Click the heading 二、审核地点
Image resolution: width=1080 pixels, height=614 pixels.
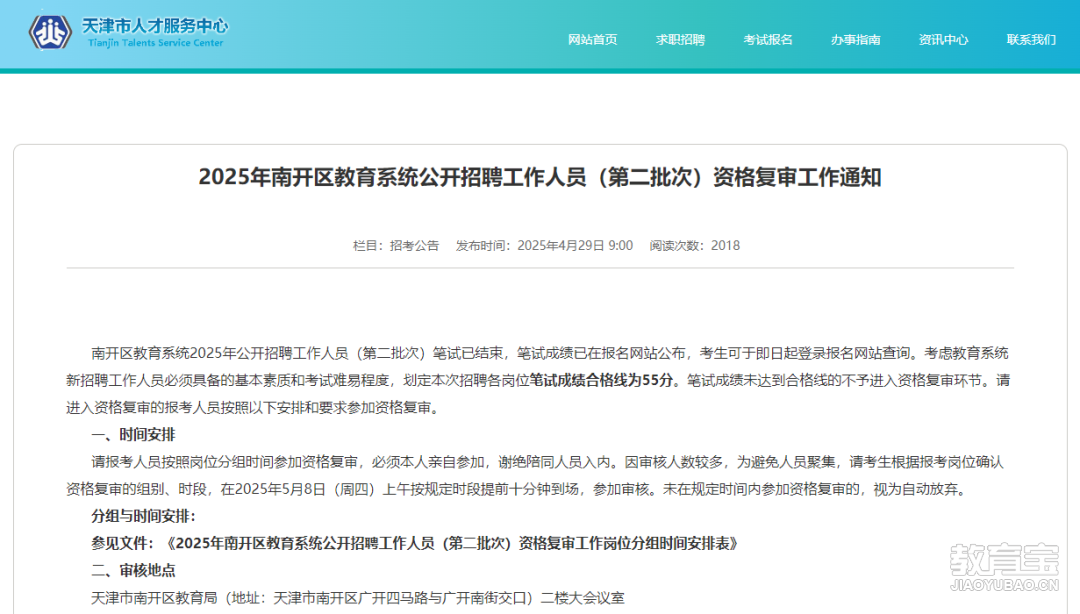[x=133, y=571]
